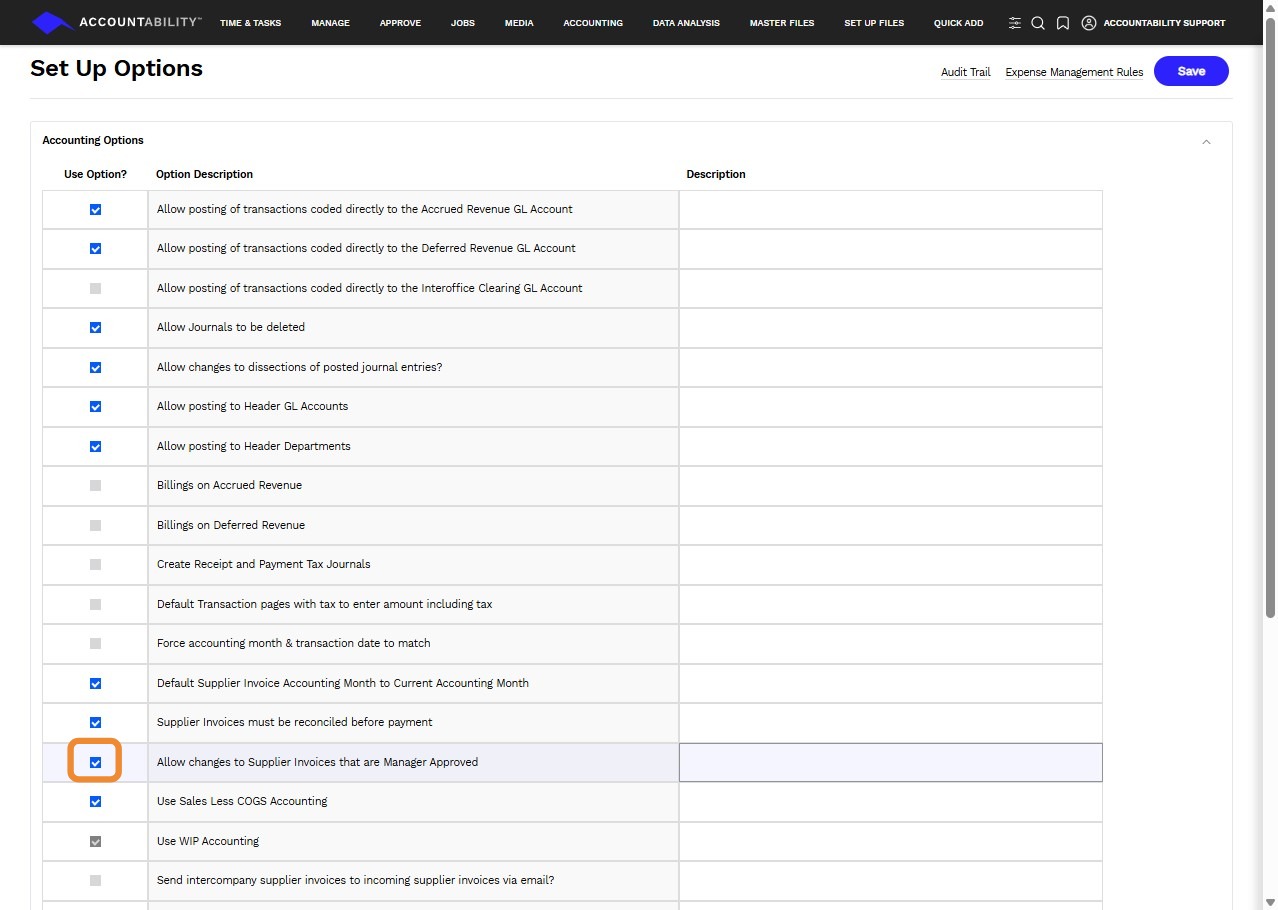Open the Time & Tasks menu
This screenshot has height=910, width=1278.
point(250,23)
